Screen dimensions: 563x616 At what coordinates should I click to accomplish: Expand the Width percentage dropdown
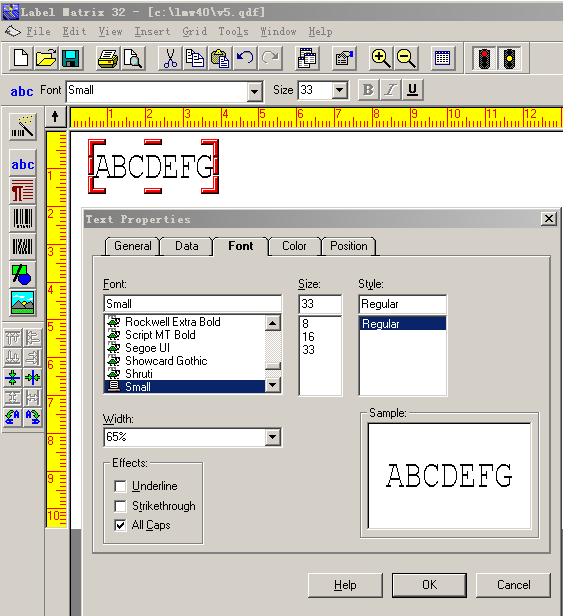273,437
